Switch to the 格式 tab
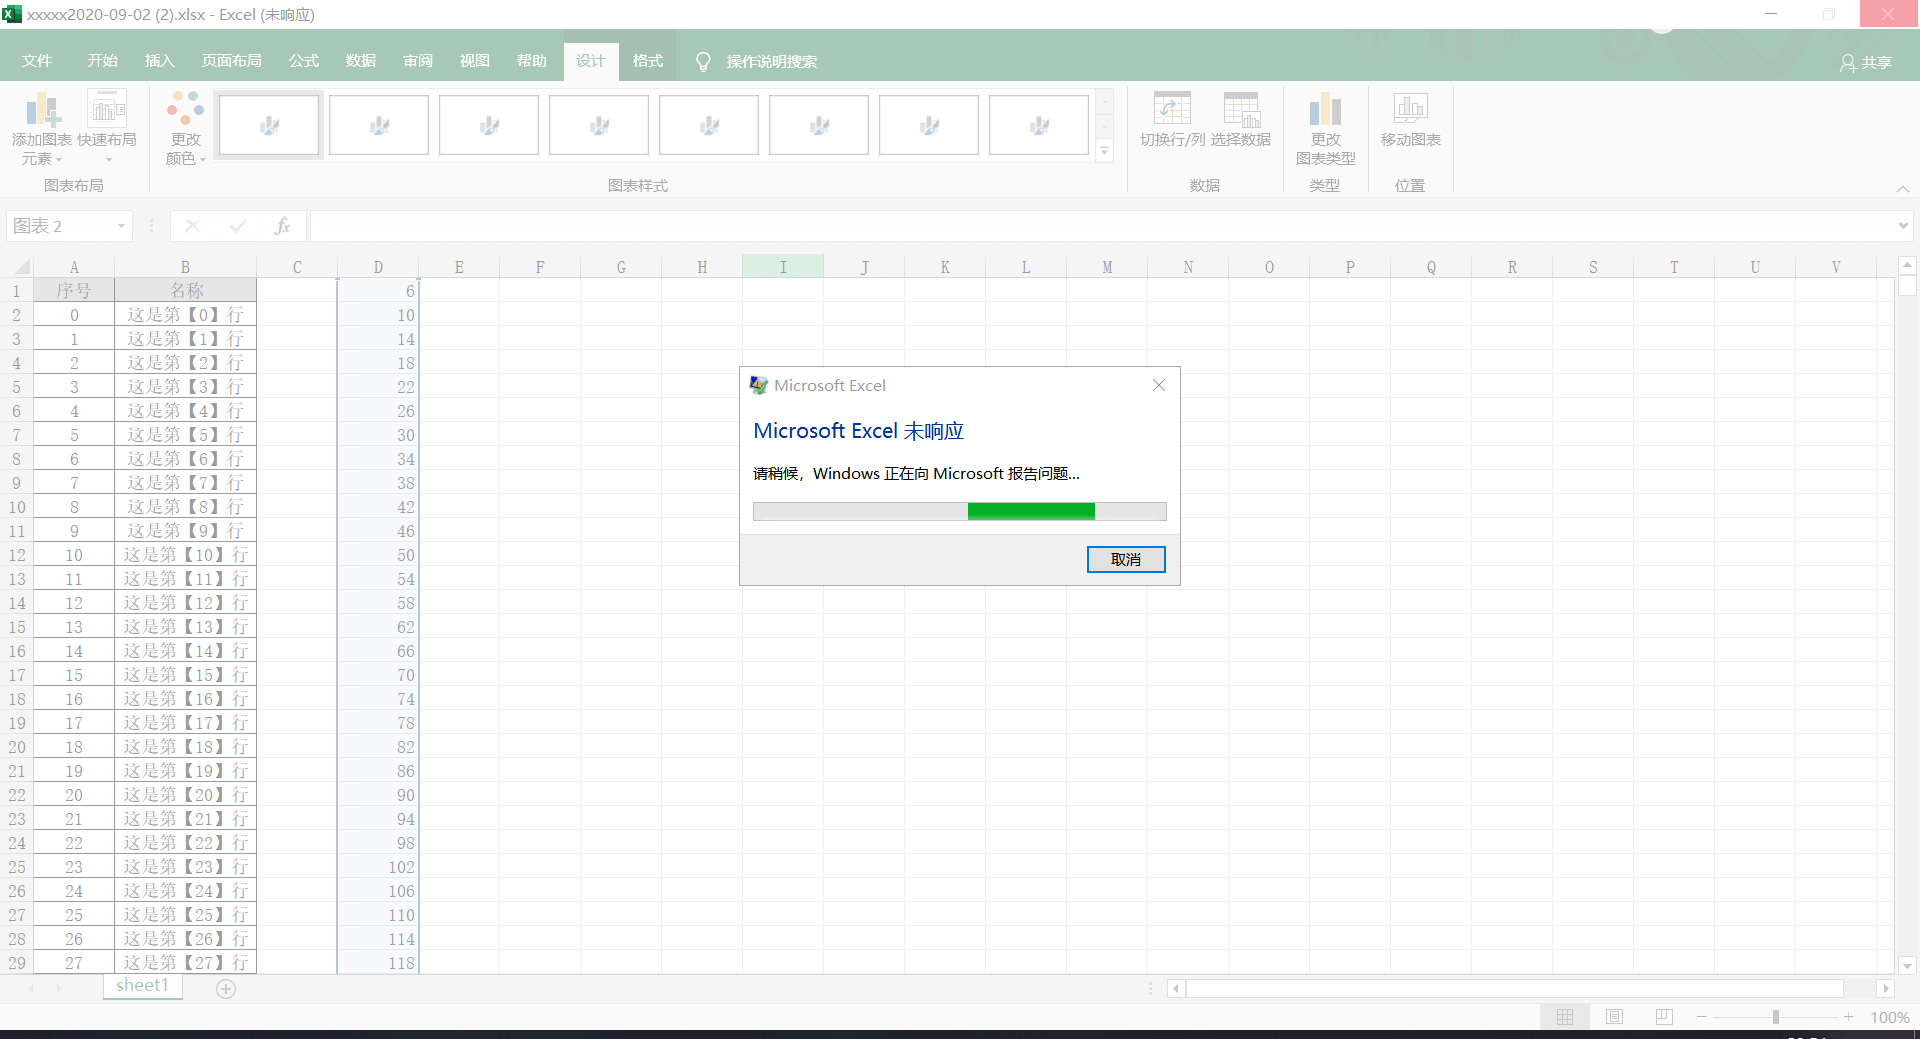The width and height of the screenshot is (1920, 1039). [647, 61]
